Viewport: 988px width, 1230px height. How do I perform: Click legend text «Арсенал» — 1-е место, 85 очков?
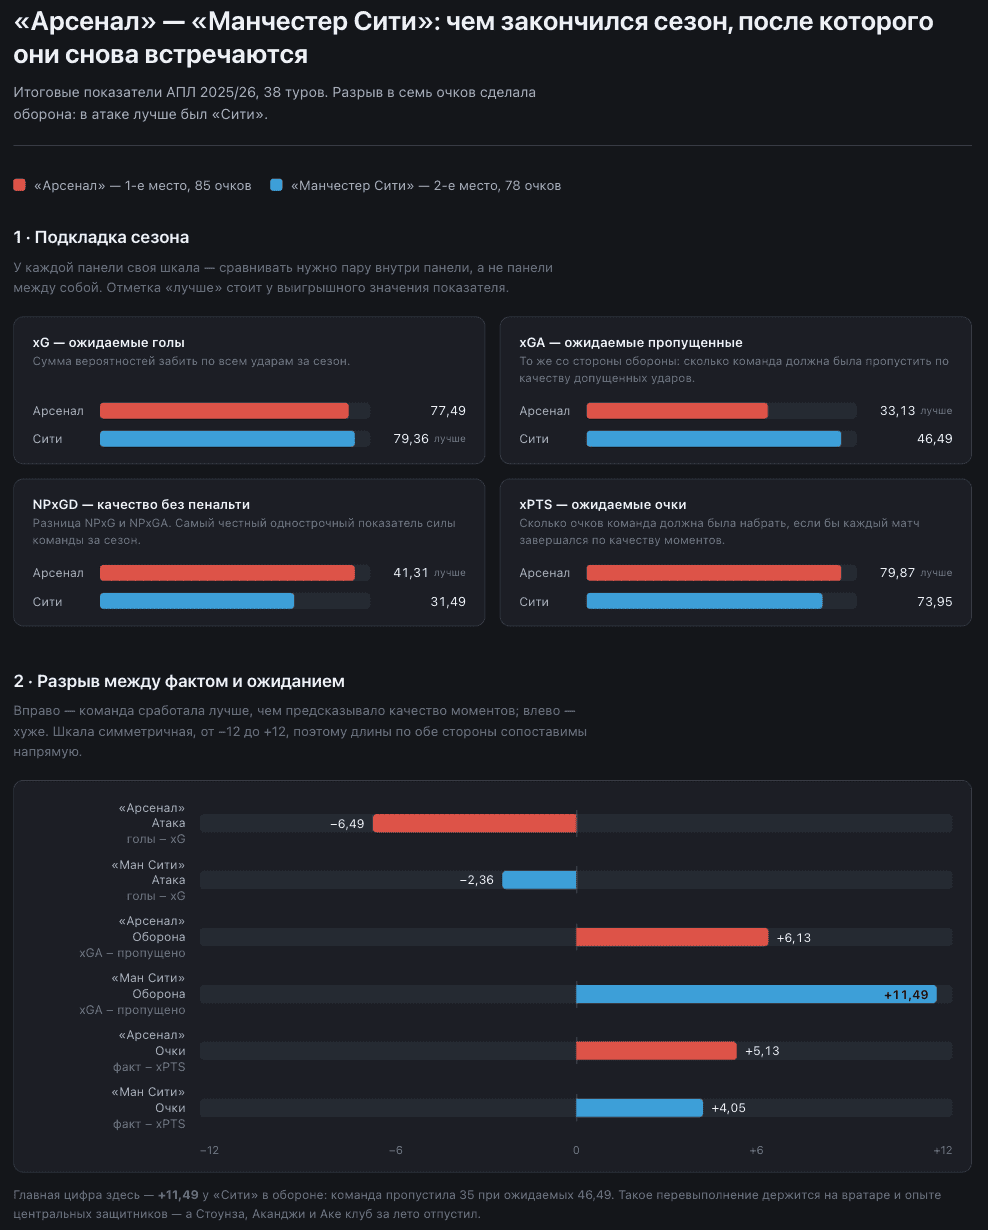143,185
